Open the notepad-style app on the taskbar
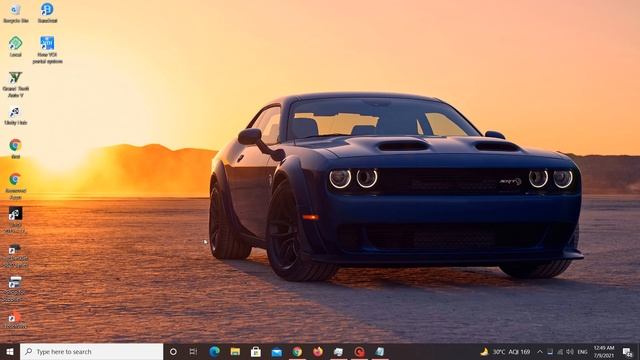 [x=380, y=351]
